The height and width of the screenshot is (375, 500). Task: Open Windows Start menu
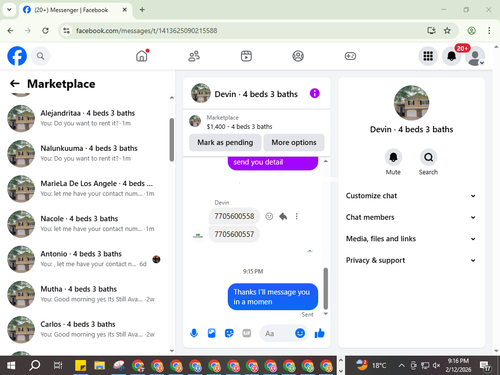click(11, 366)
